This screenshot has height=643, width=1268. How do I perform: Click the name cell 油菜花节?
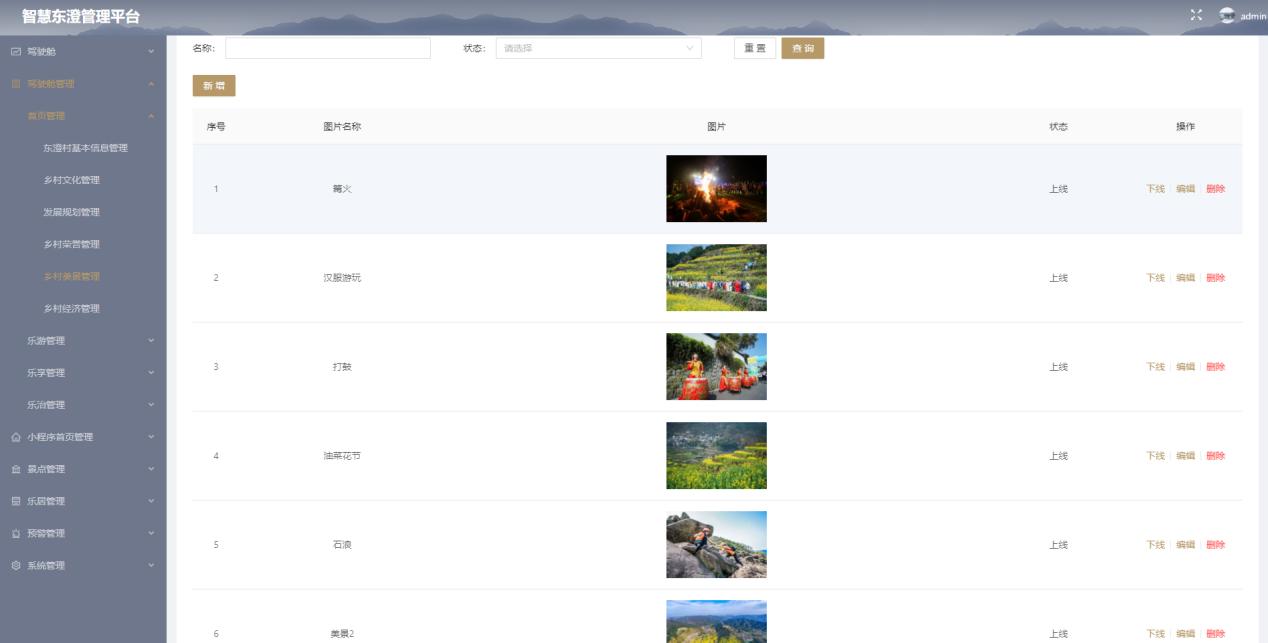coord(342,456)
